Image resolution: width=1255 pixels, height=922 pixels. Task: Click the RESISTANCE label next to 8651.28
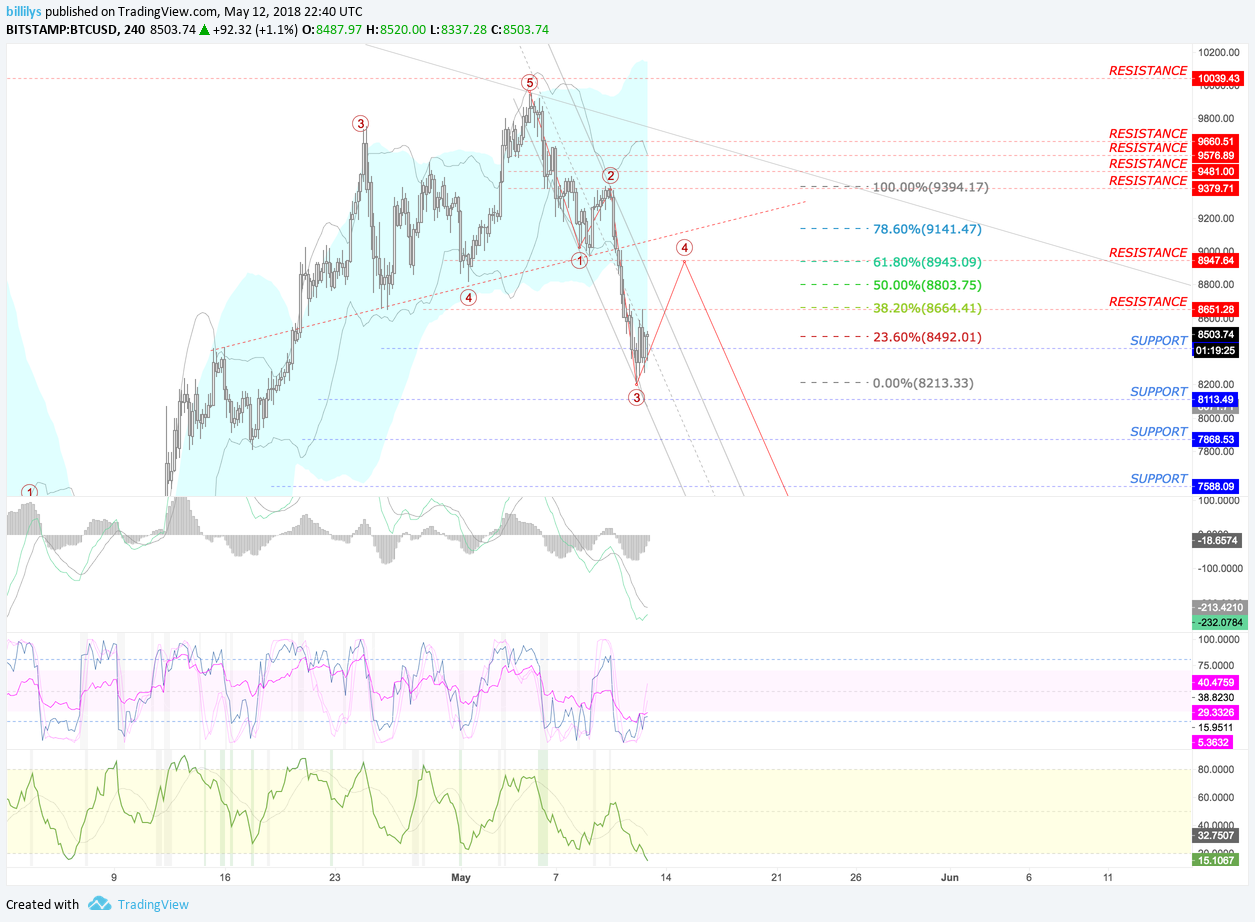pos(1148,302)
